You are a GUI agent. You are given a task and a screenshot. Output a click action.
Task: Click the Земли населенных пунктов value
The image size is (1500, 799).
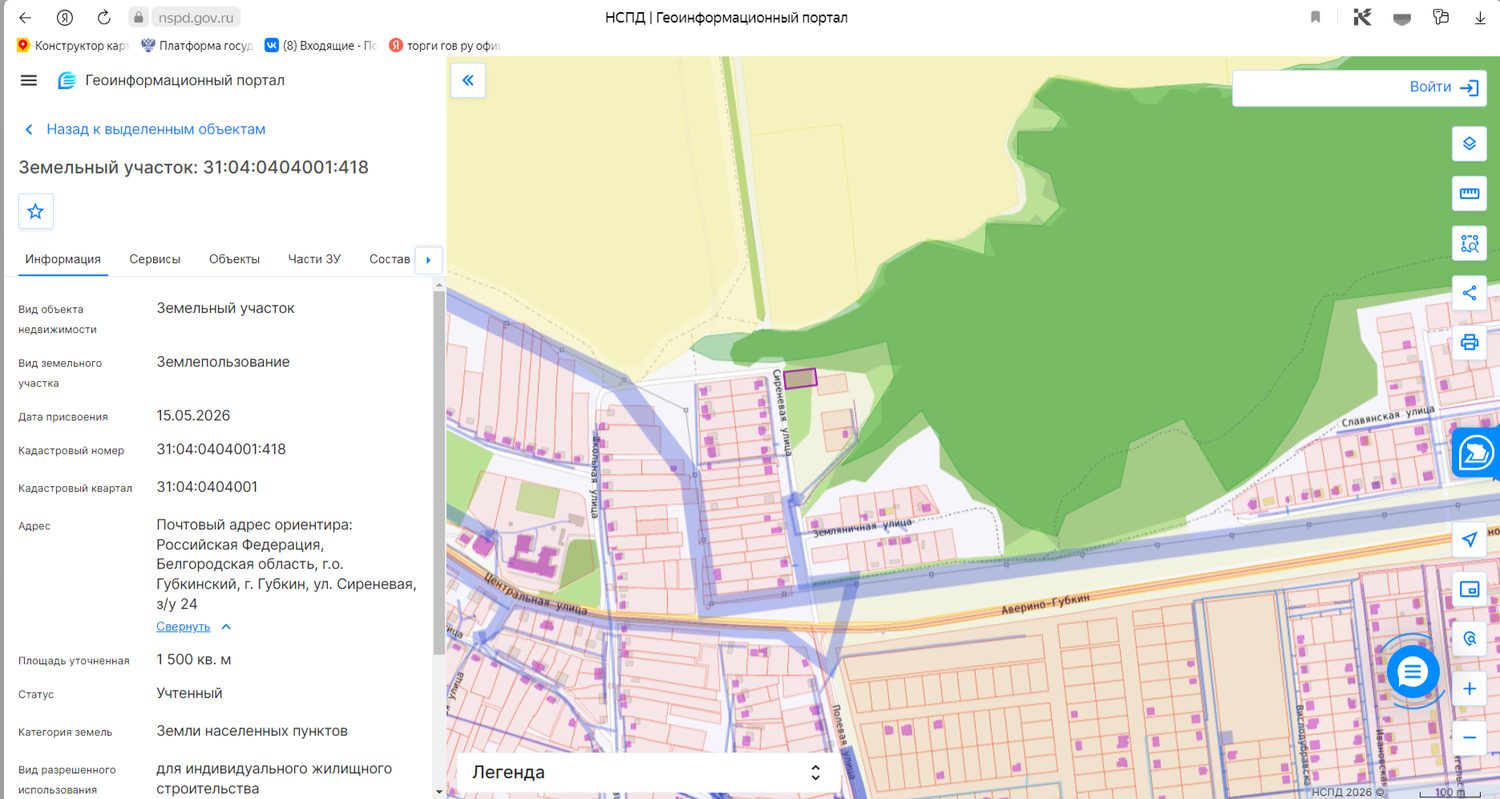click(x=252, y=731)
